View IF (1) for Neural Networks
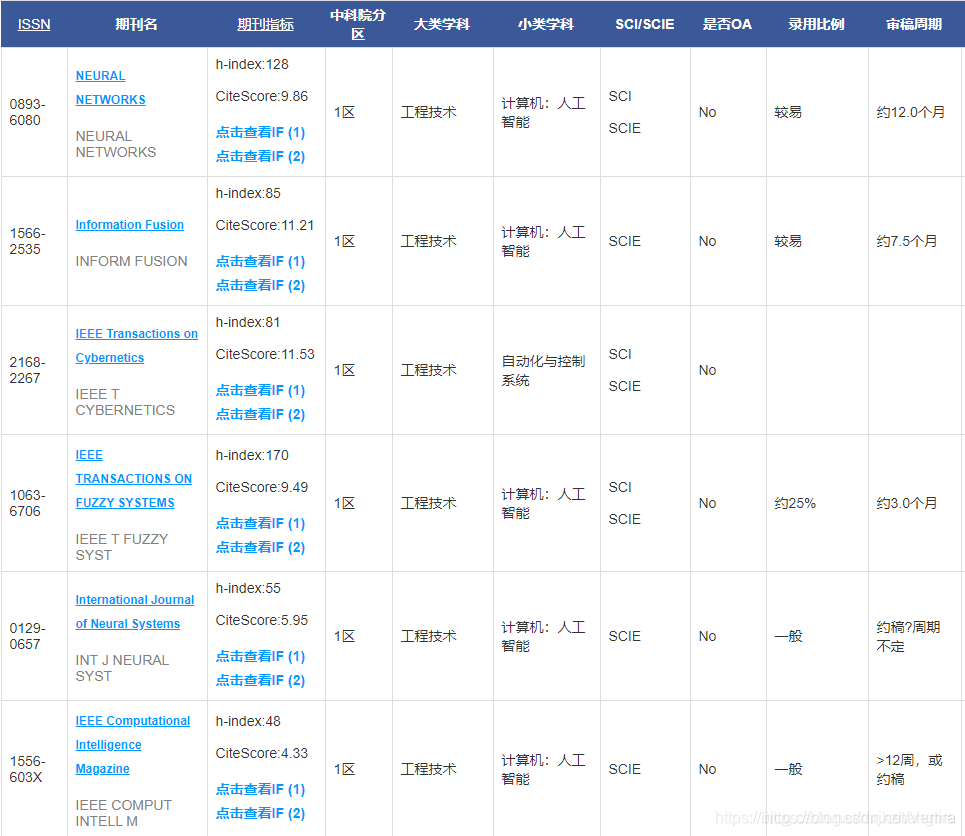965x836 pixels. [x=260, y=132]
